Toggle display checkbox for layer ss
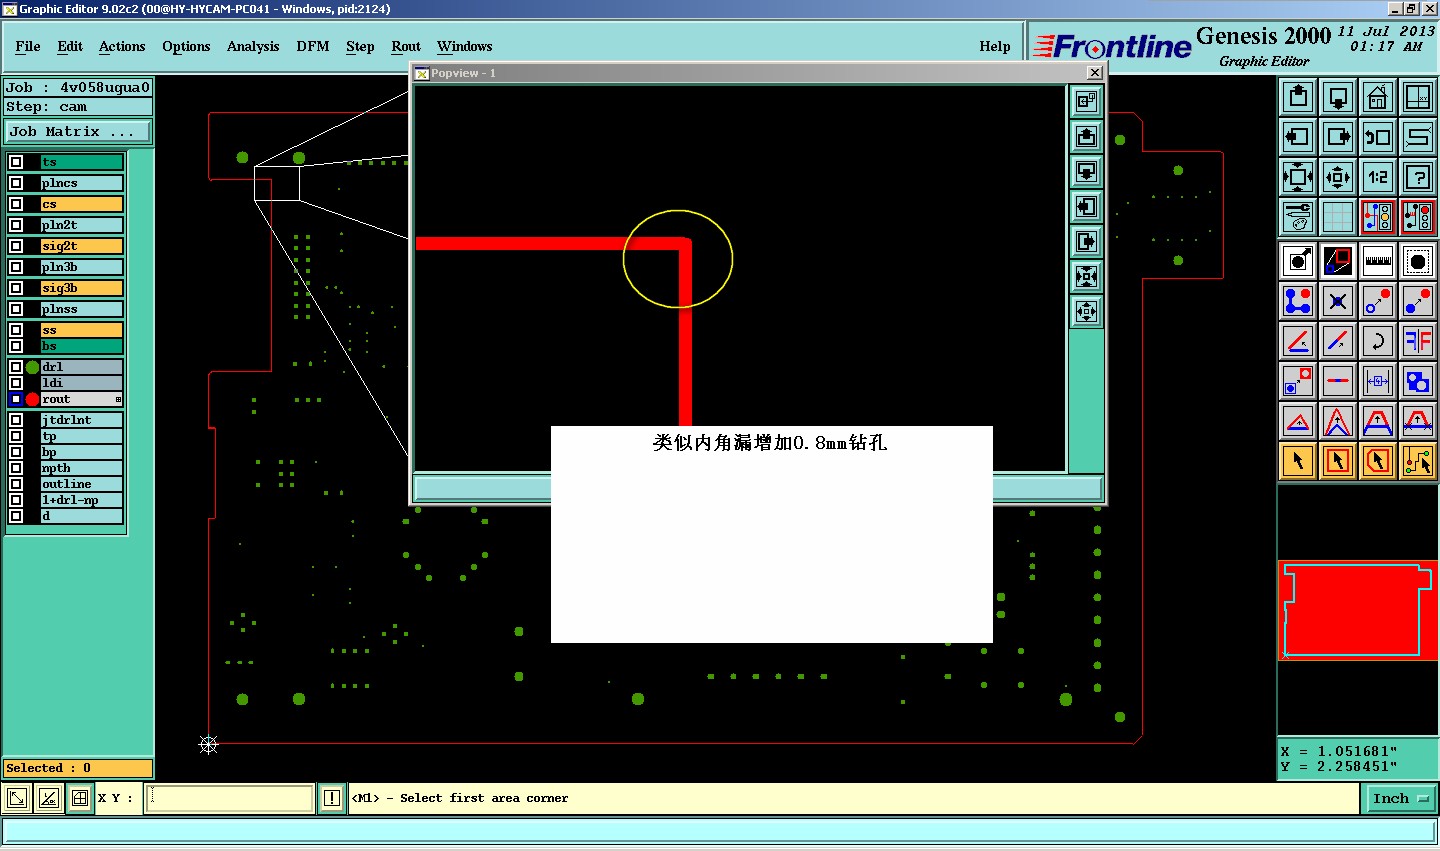The height and width of the screenshot is (851, 1440). click(16, 330)
